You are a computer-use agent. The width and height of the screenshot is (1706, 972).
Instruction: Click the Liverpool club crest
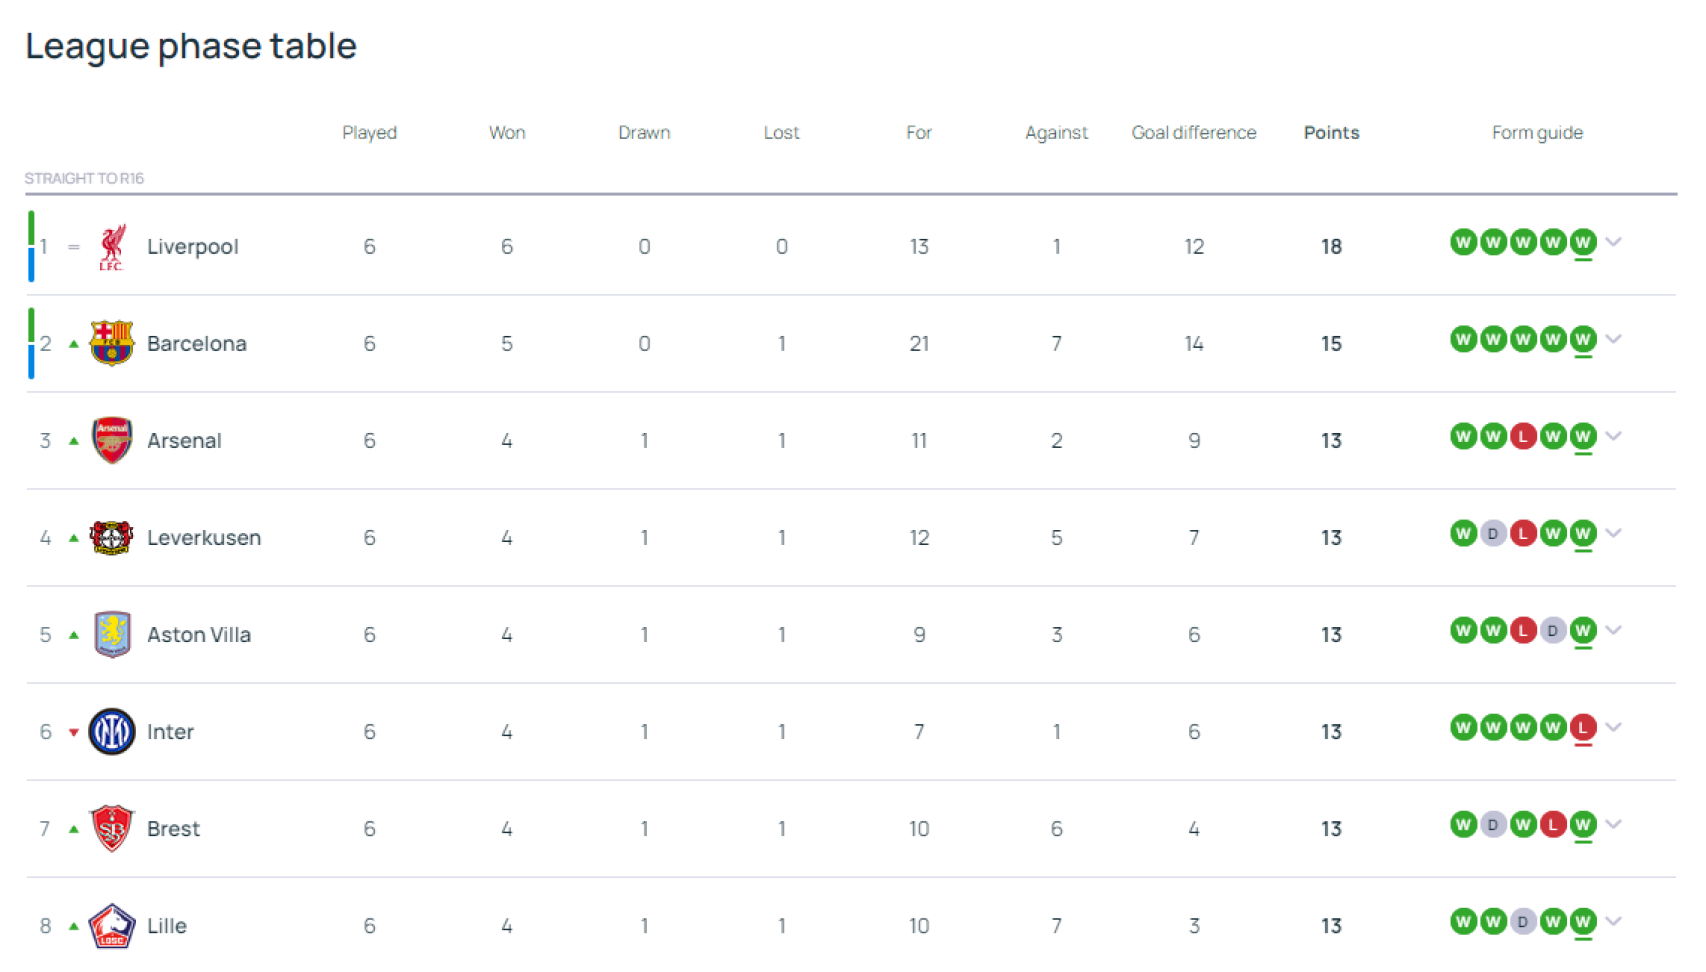[x=112, y=246]
